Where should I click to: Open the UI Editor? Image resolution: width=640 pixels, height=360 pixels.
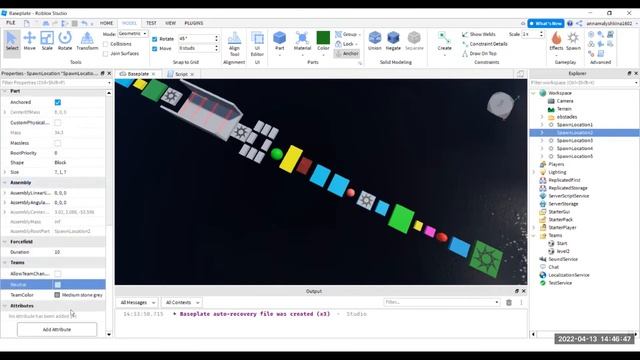coord(257,44)
